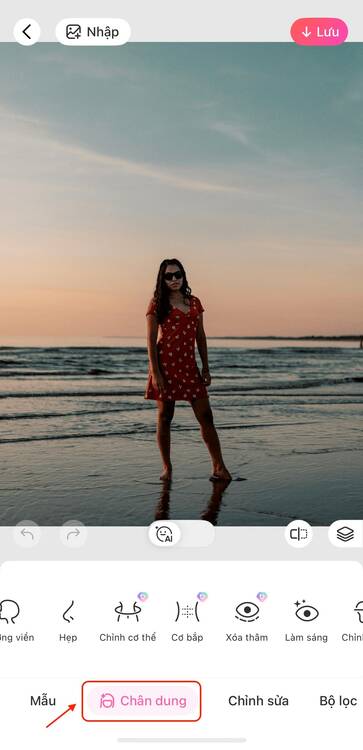
Task: Tap the back arrow button
Action: coord(27,32)
